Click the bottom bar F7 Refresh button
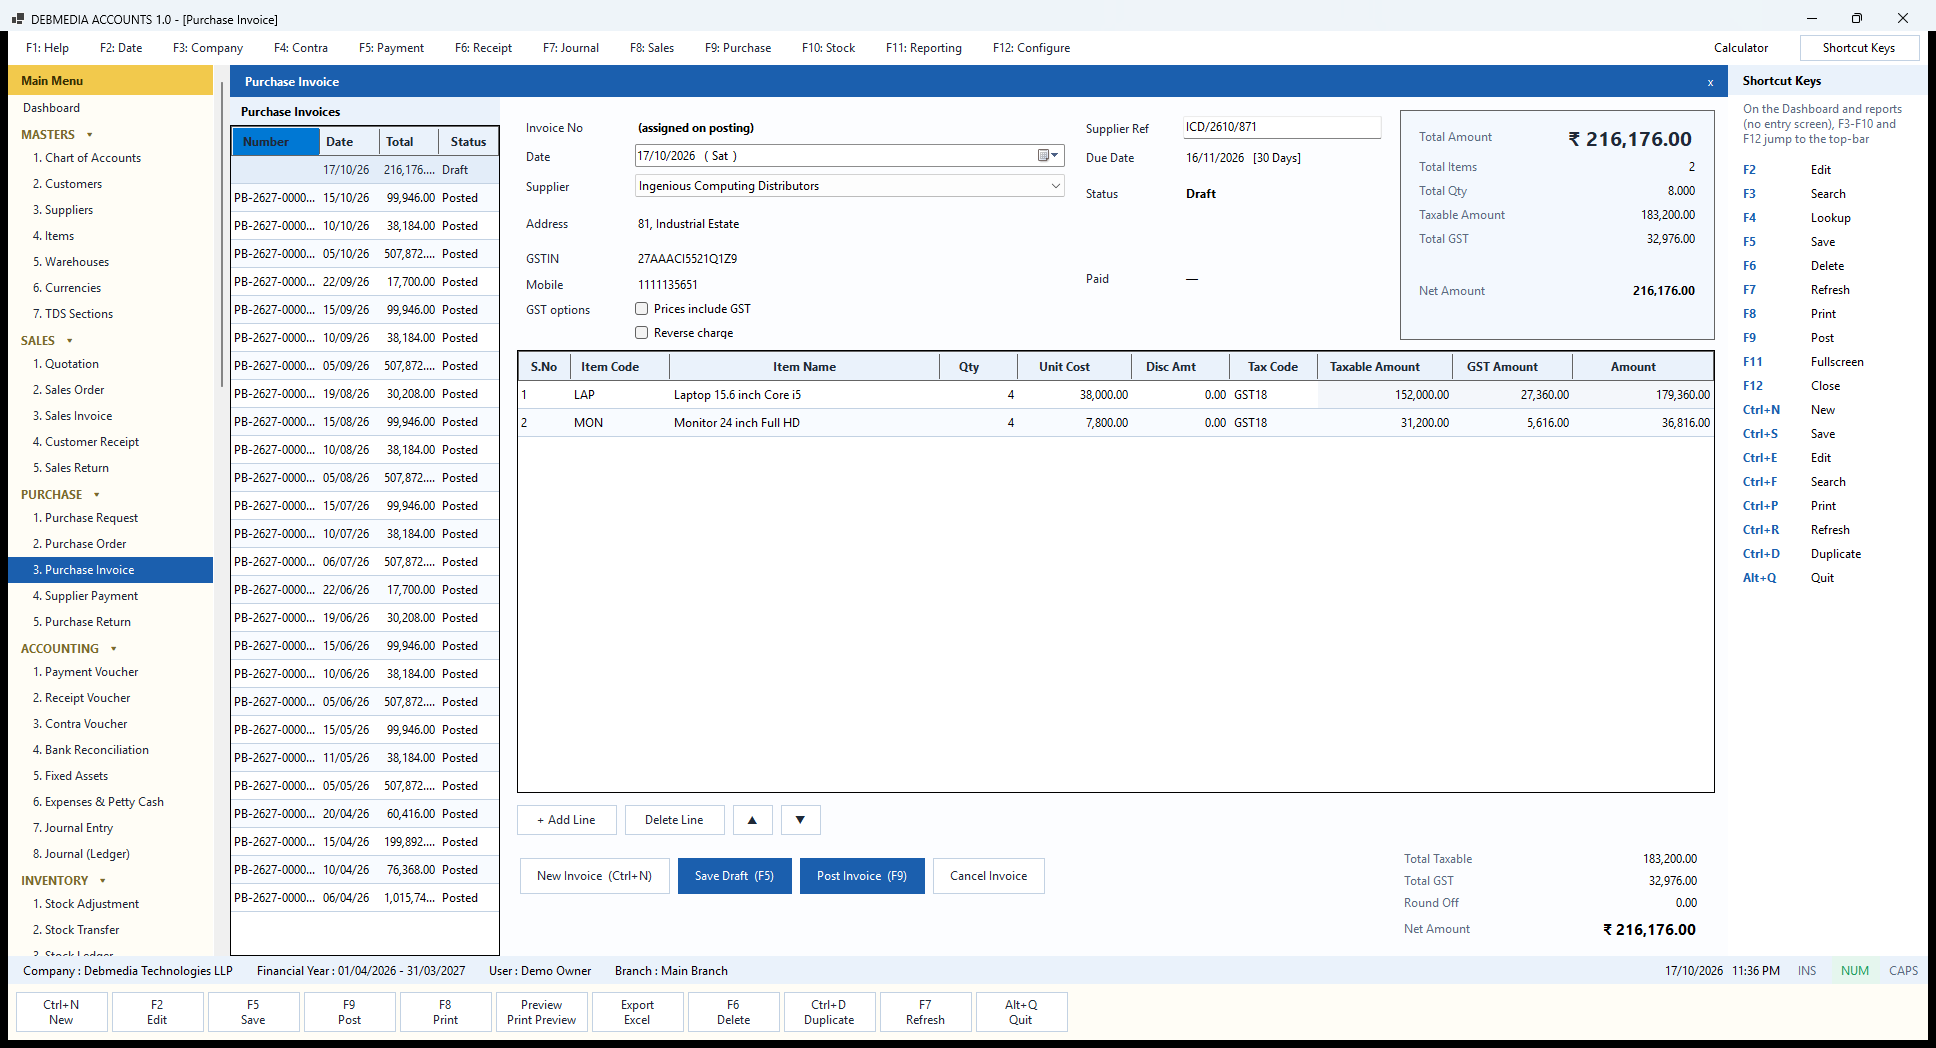Image resolution: width=1936 pixels, height=1048 pixels. (x=925, y=1012)
